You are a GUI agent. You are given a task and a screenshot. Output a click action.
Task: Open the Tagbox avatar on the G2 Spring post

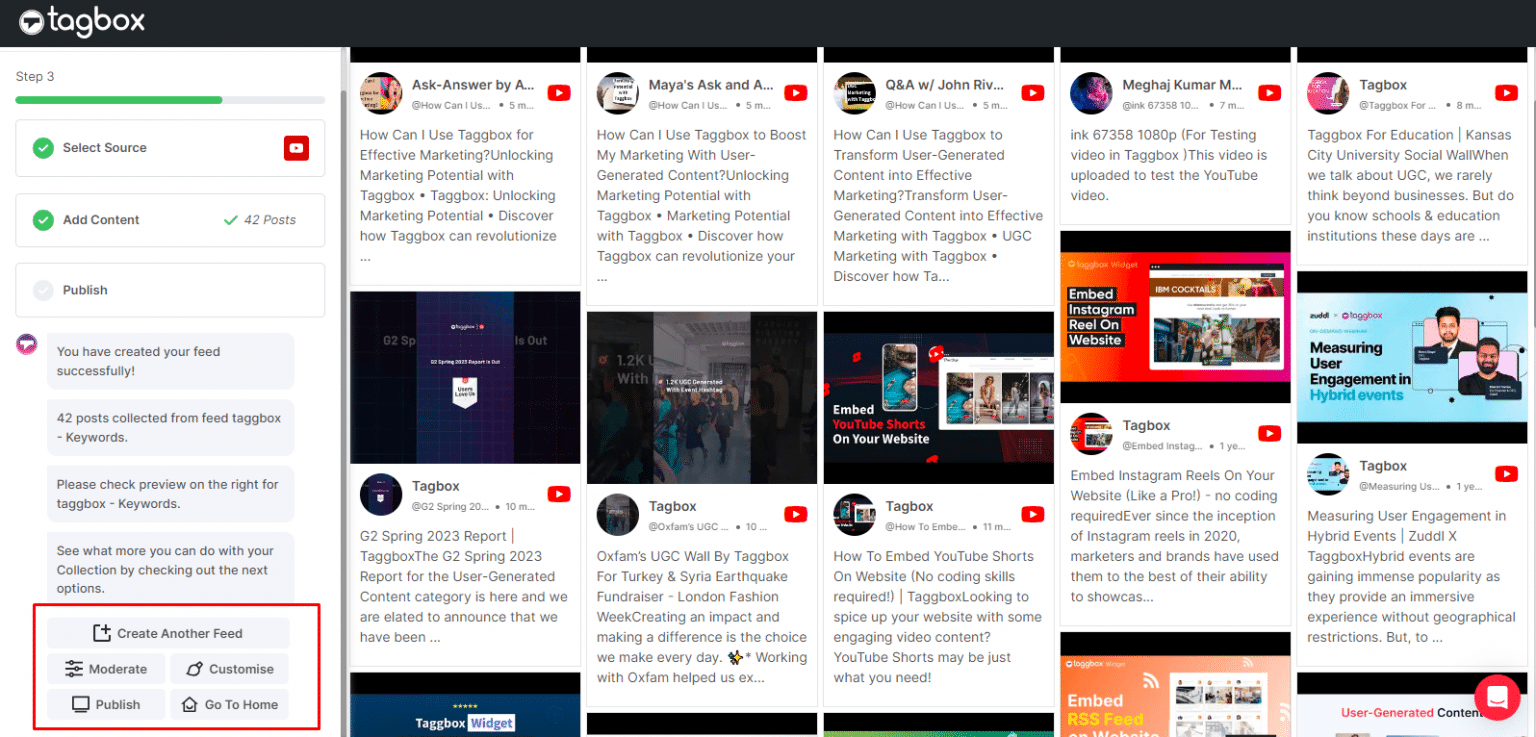380,494
